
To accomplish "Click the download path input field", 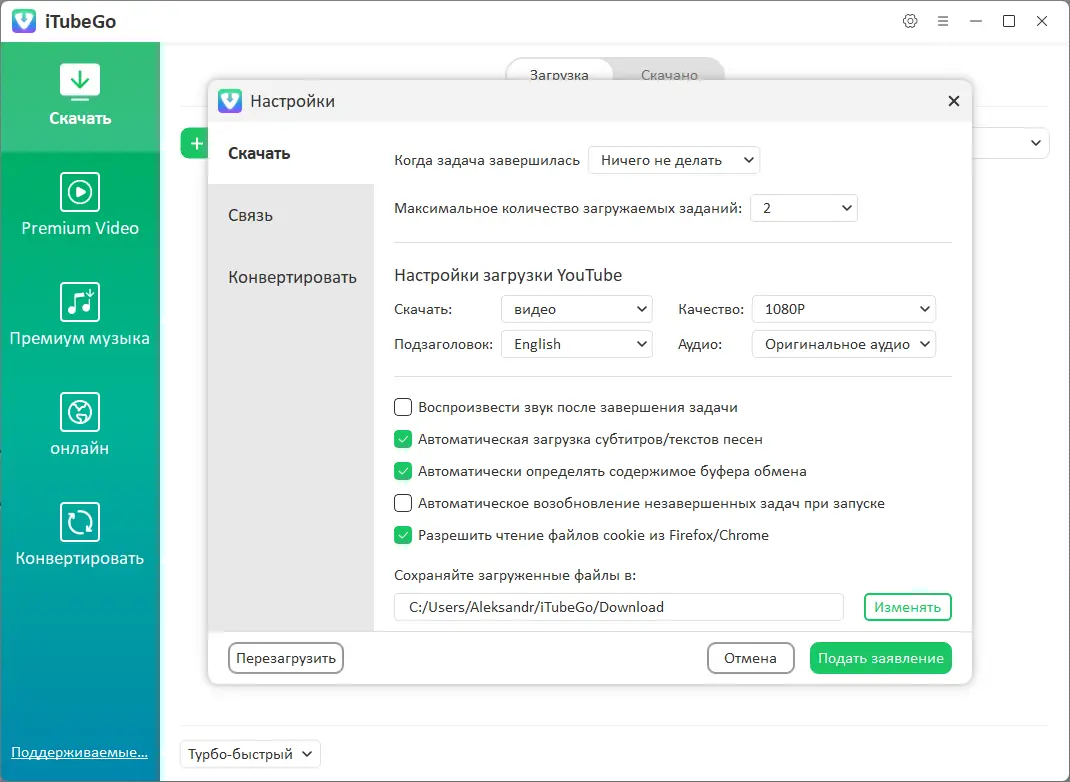I will coord(618,607).
